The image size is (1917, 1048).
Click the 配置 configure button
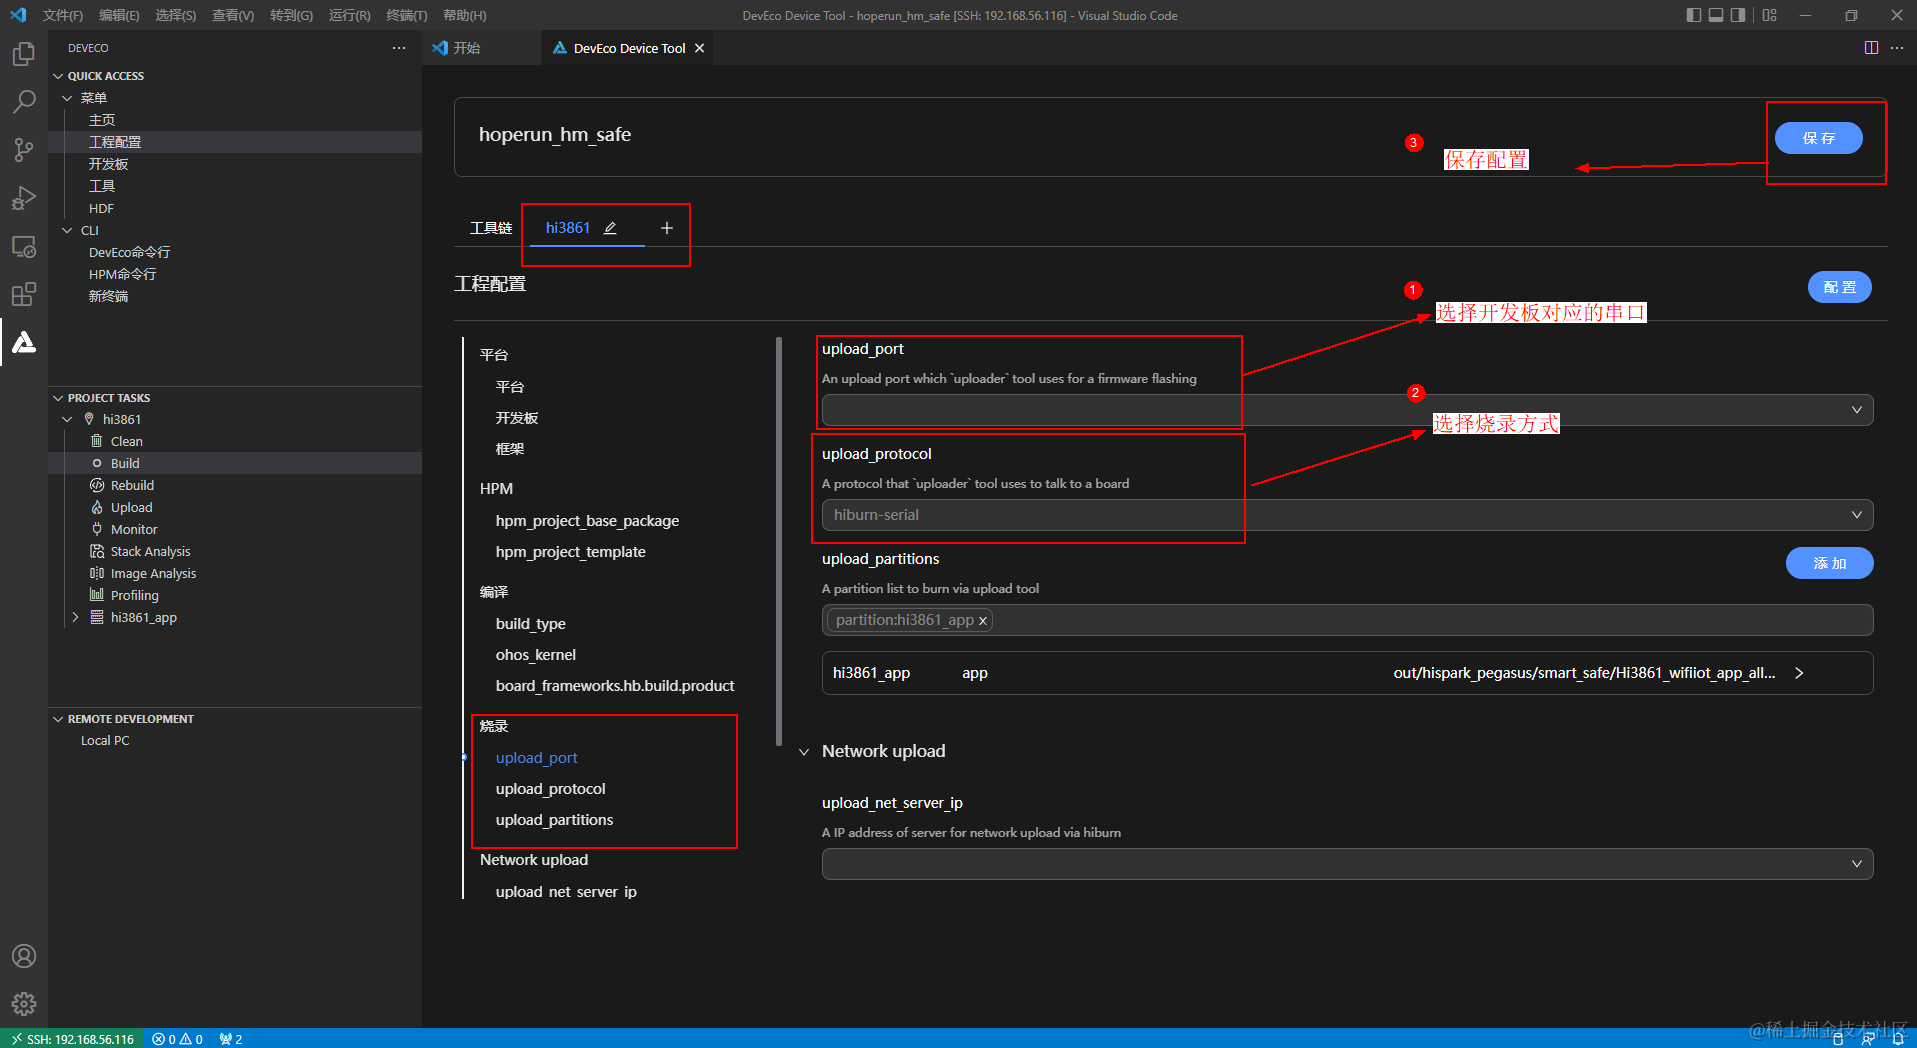(1840, 287)
